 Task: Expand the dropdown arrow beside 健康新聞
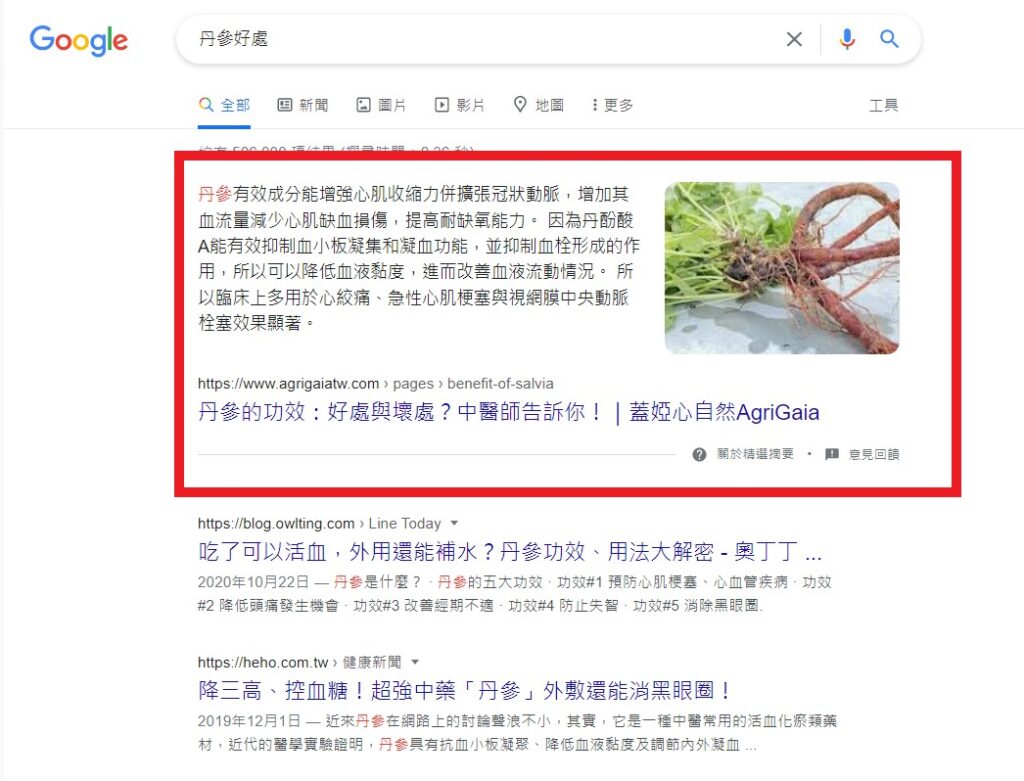tap(415, 662)
